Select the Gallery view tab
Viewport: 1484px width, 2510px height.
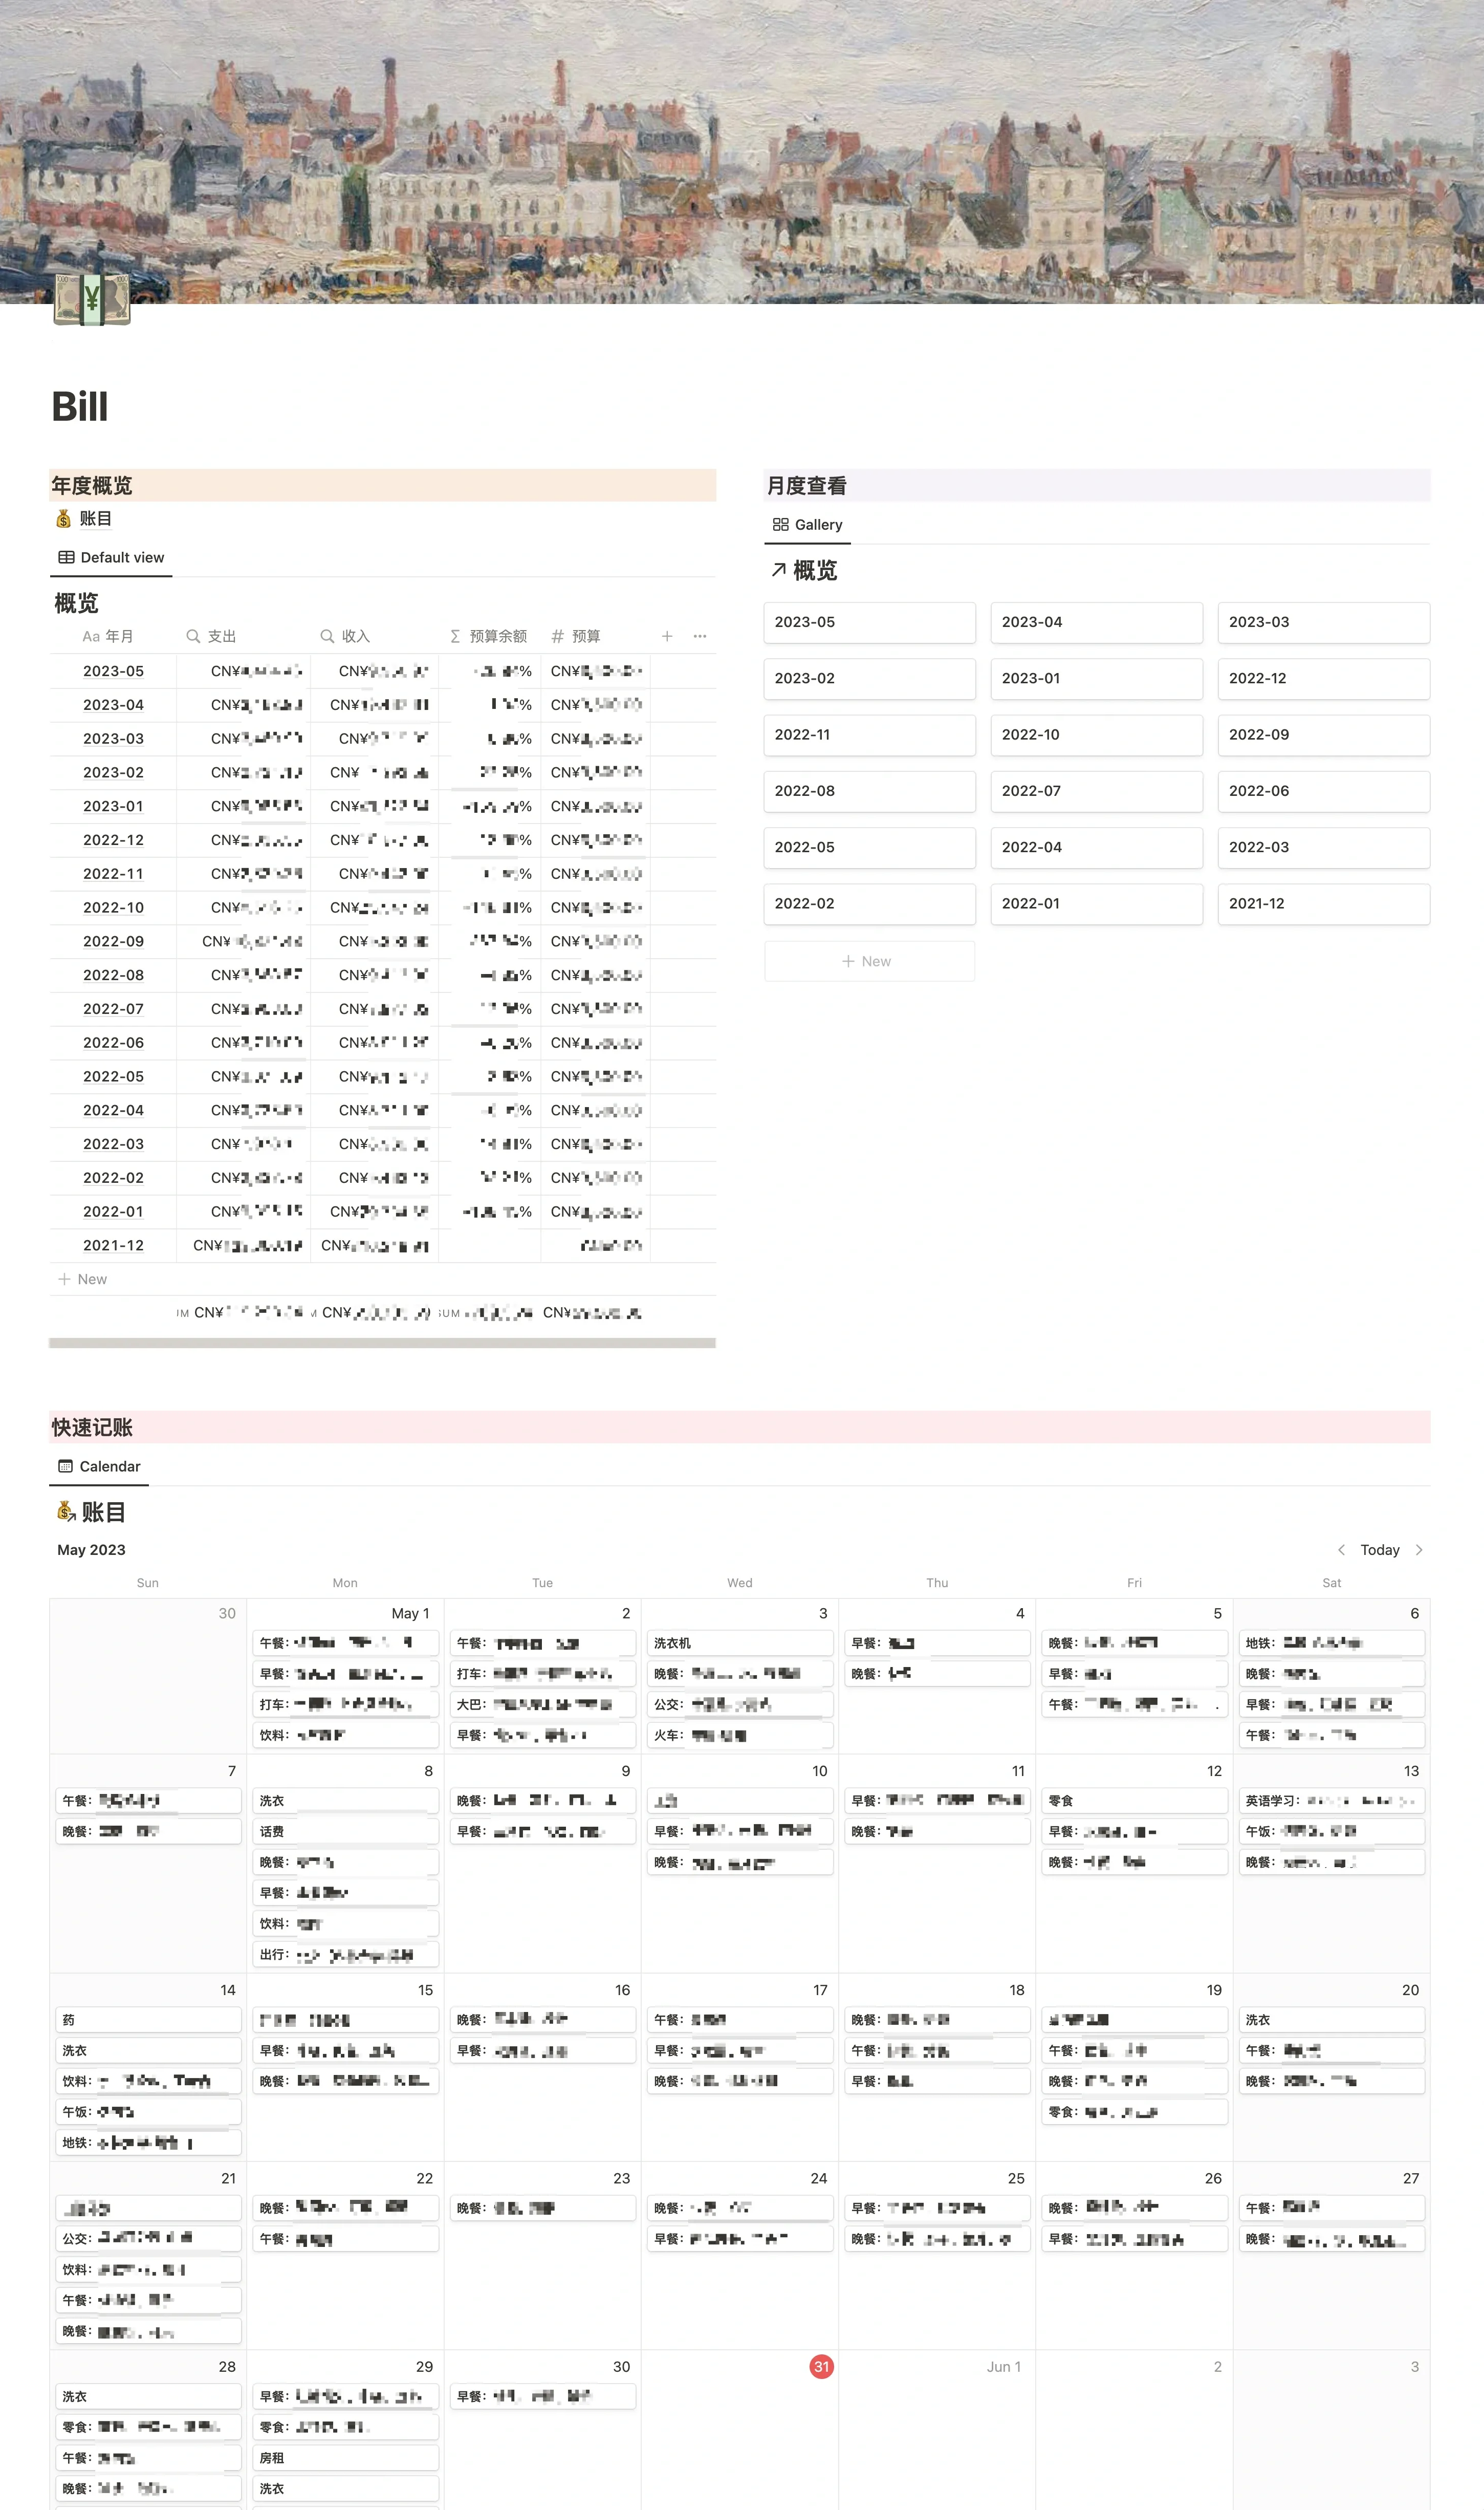pyautogui.click(x=807, y=524)
